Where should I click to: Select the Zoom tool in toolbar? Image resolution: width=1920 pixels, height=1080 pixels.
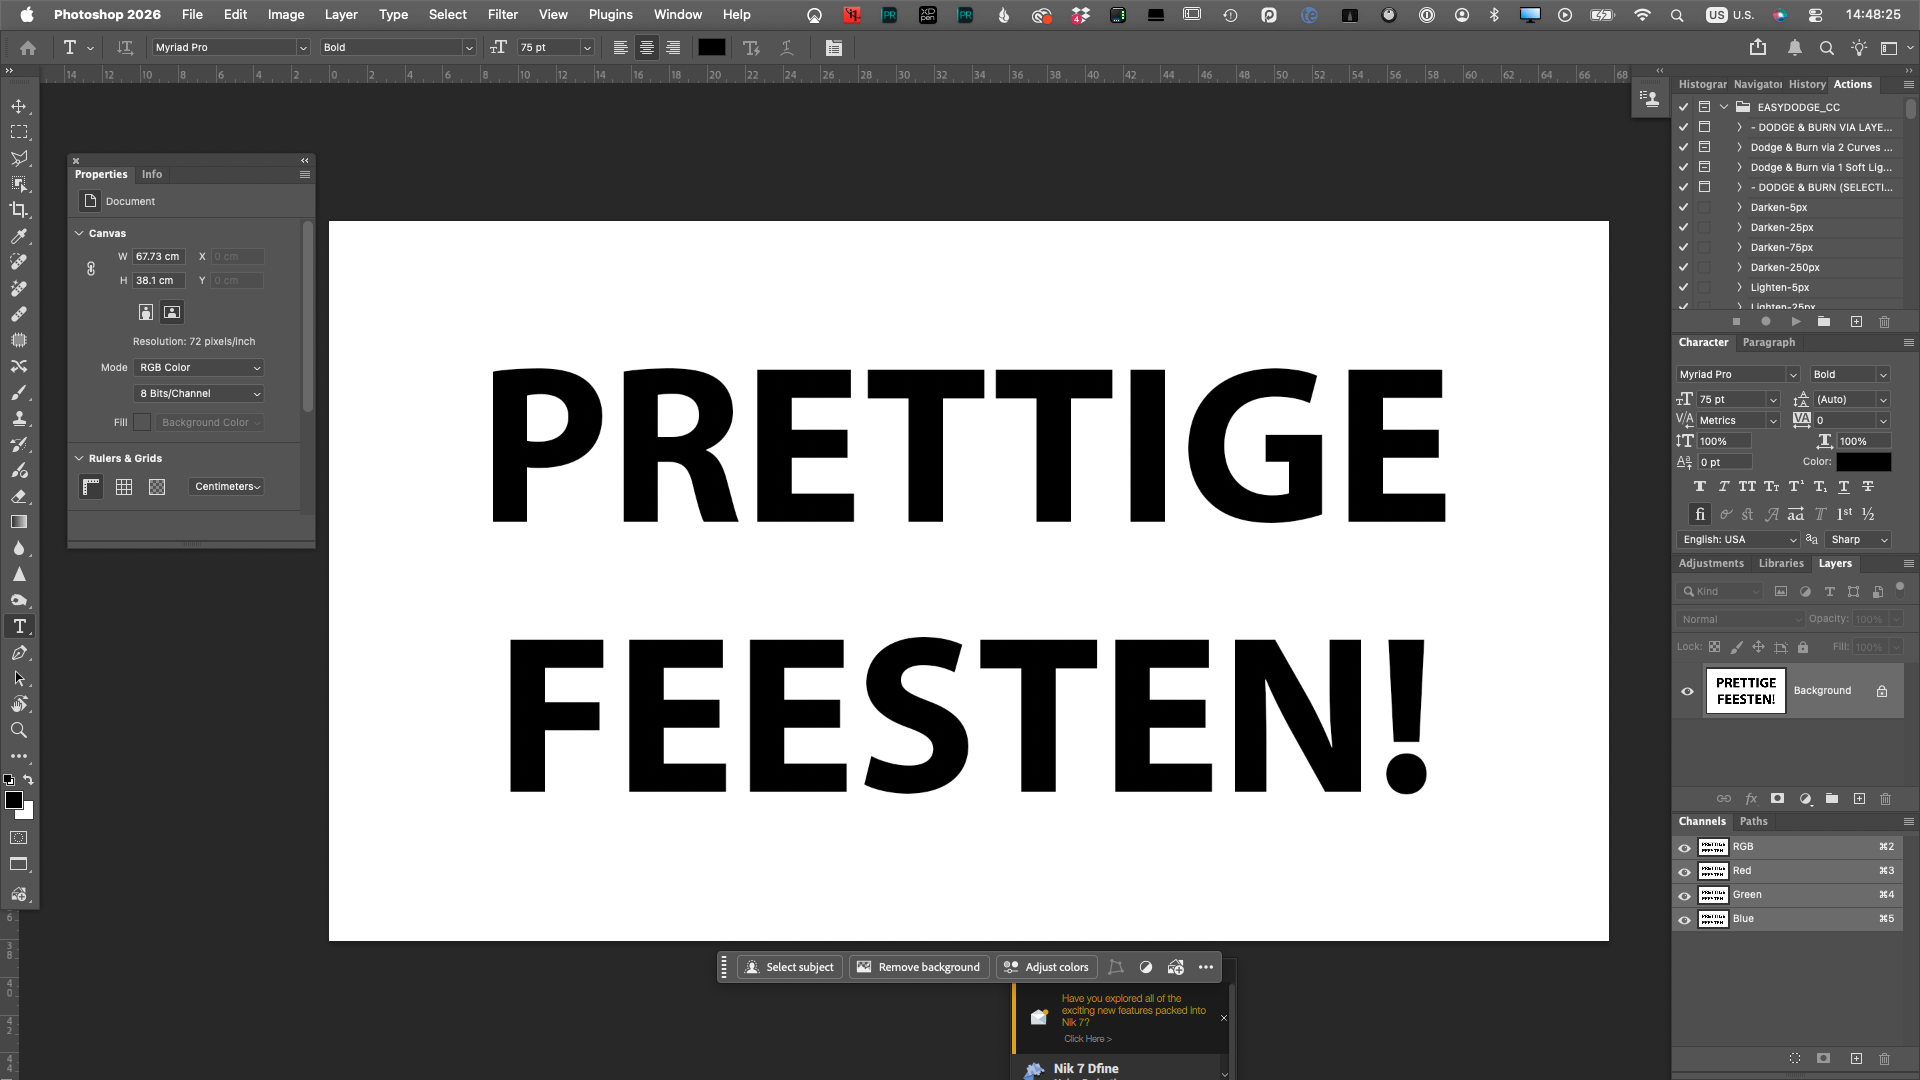click(19, 731)
